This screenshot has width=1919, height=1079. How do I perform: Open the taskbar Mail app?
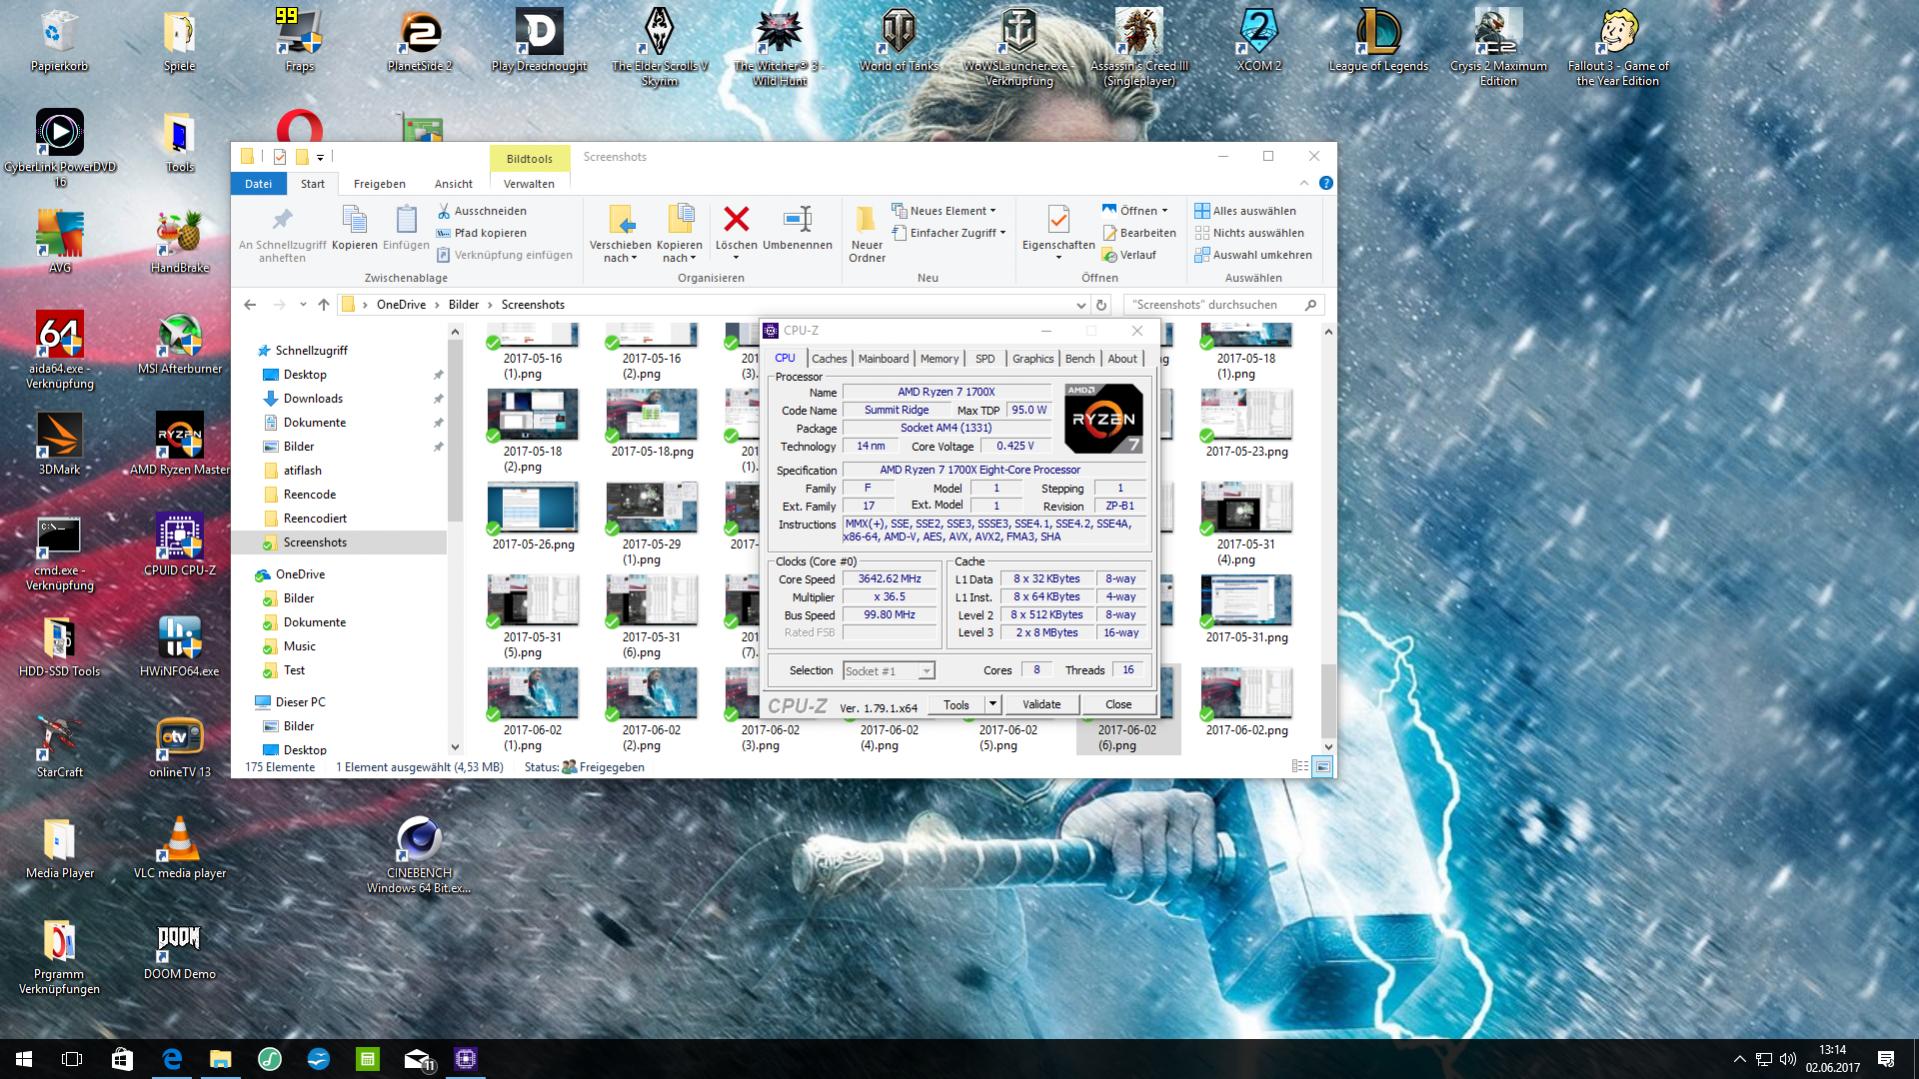coord(417,1059)
